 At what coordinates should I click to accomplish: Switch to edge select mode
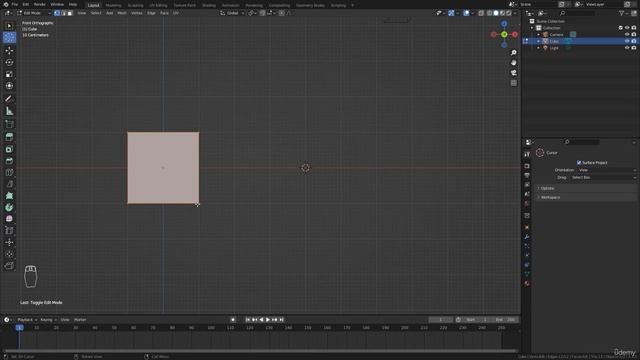coord(63,13)
